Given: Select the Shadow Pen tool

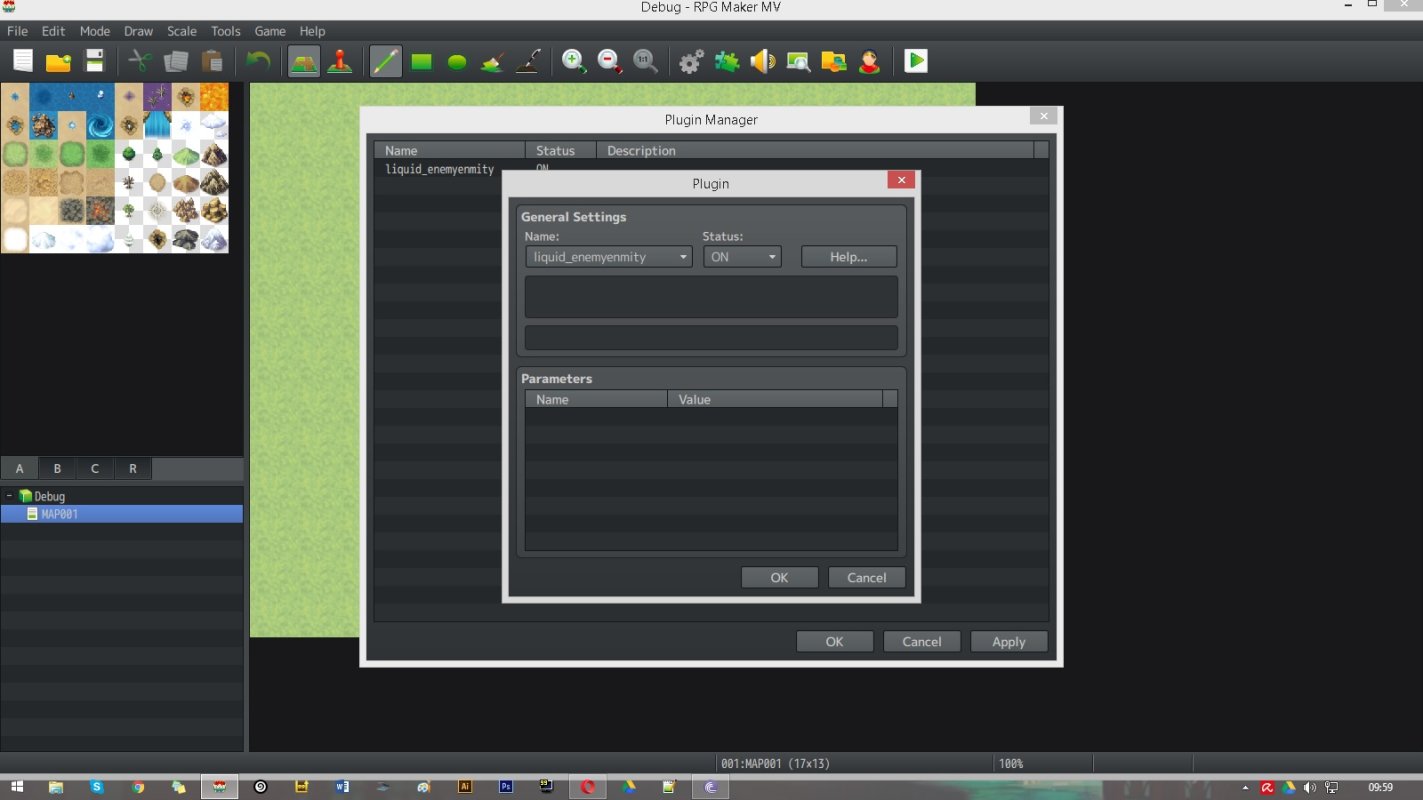Looking at the screenshot, I should [x=528, y=61].
